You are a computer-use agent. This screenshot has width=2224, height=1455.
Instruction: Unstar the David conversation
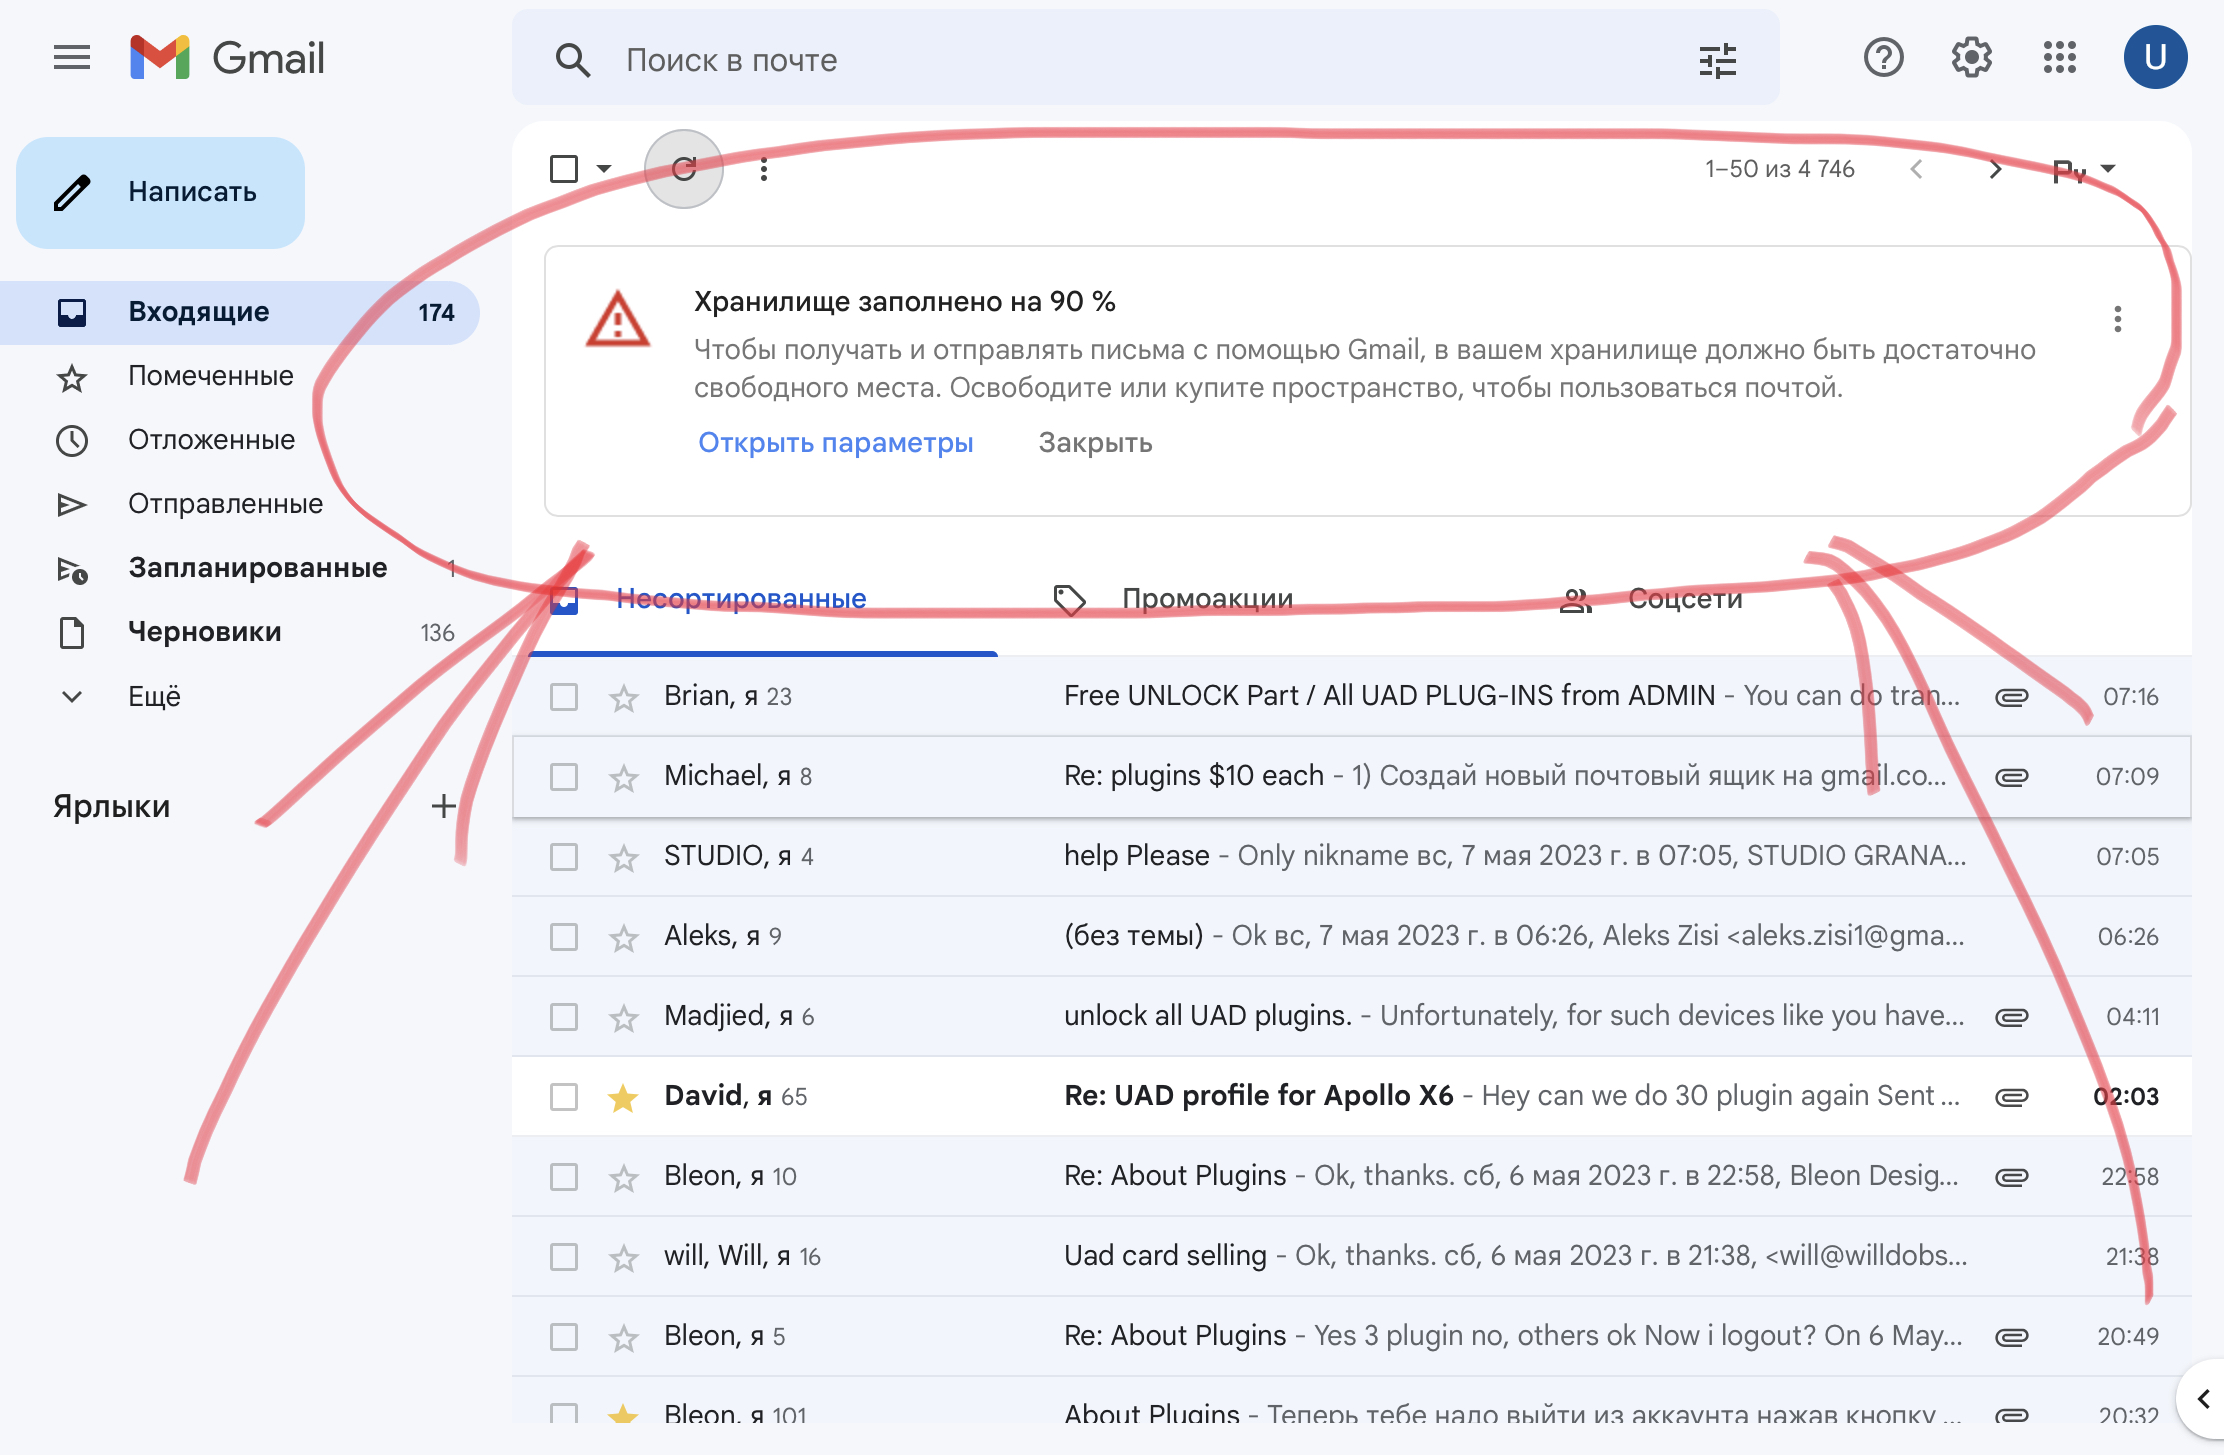point(624,1097)
